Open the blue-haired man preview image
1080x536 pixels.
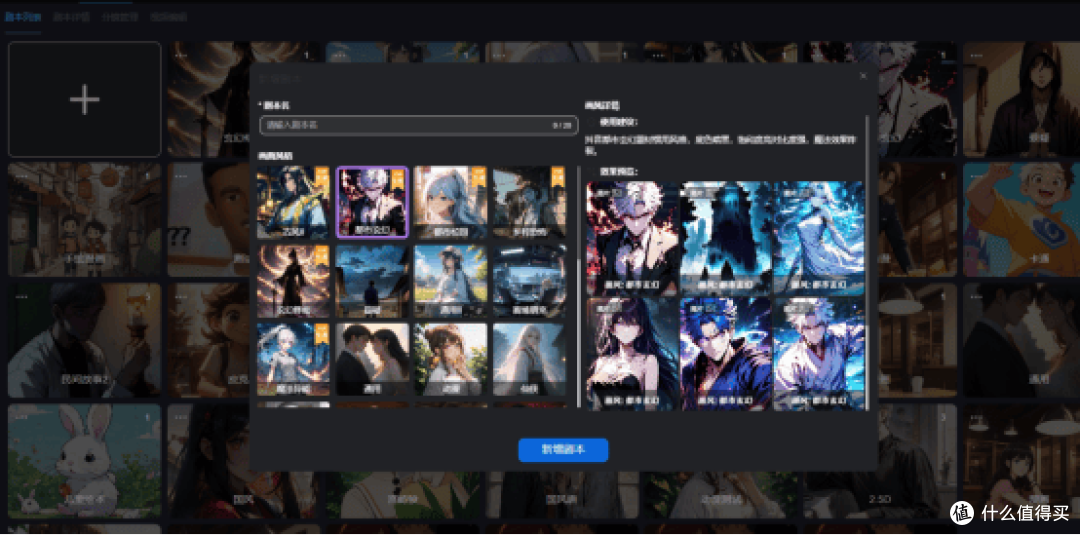coord(725,354)
